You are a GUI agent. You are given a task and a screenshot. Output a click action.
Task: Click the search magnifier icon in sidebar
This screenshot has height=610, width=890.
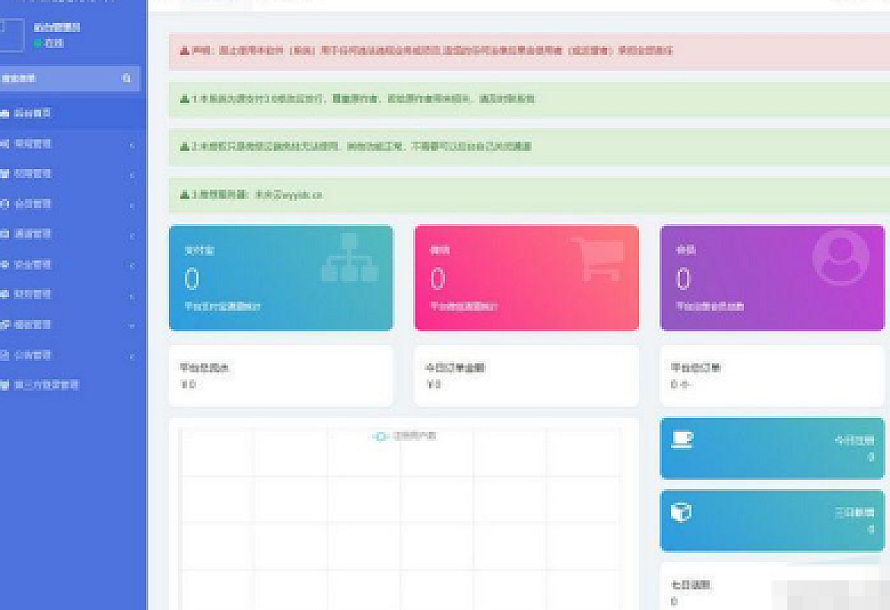pos(126,78)
